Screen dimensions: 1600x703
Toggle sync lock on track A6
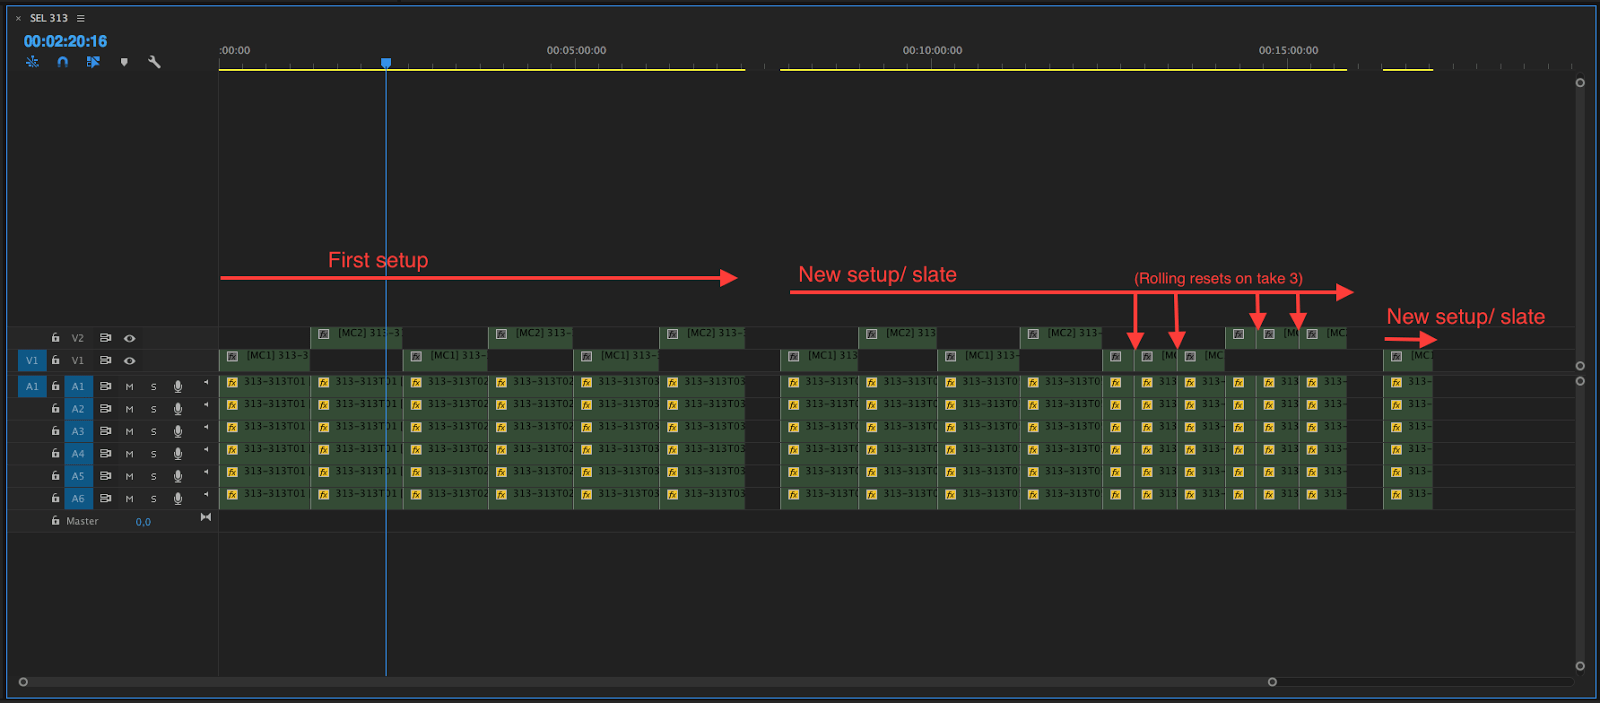pyautogui.click(x=105, y=498)
